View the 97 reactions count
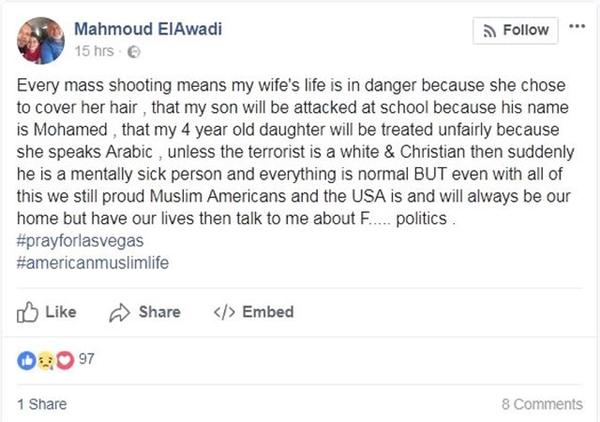Viewport: 600px width, 422px height. pyautogui.click(x=86, y=359)
